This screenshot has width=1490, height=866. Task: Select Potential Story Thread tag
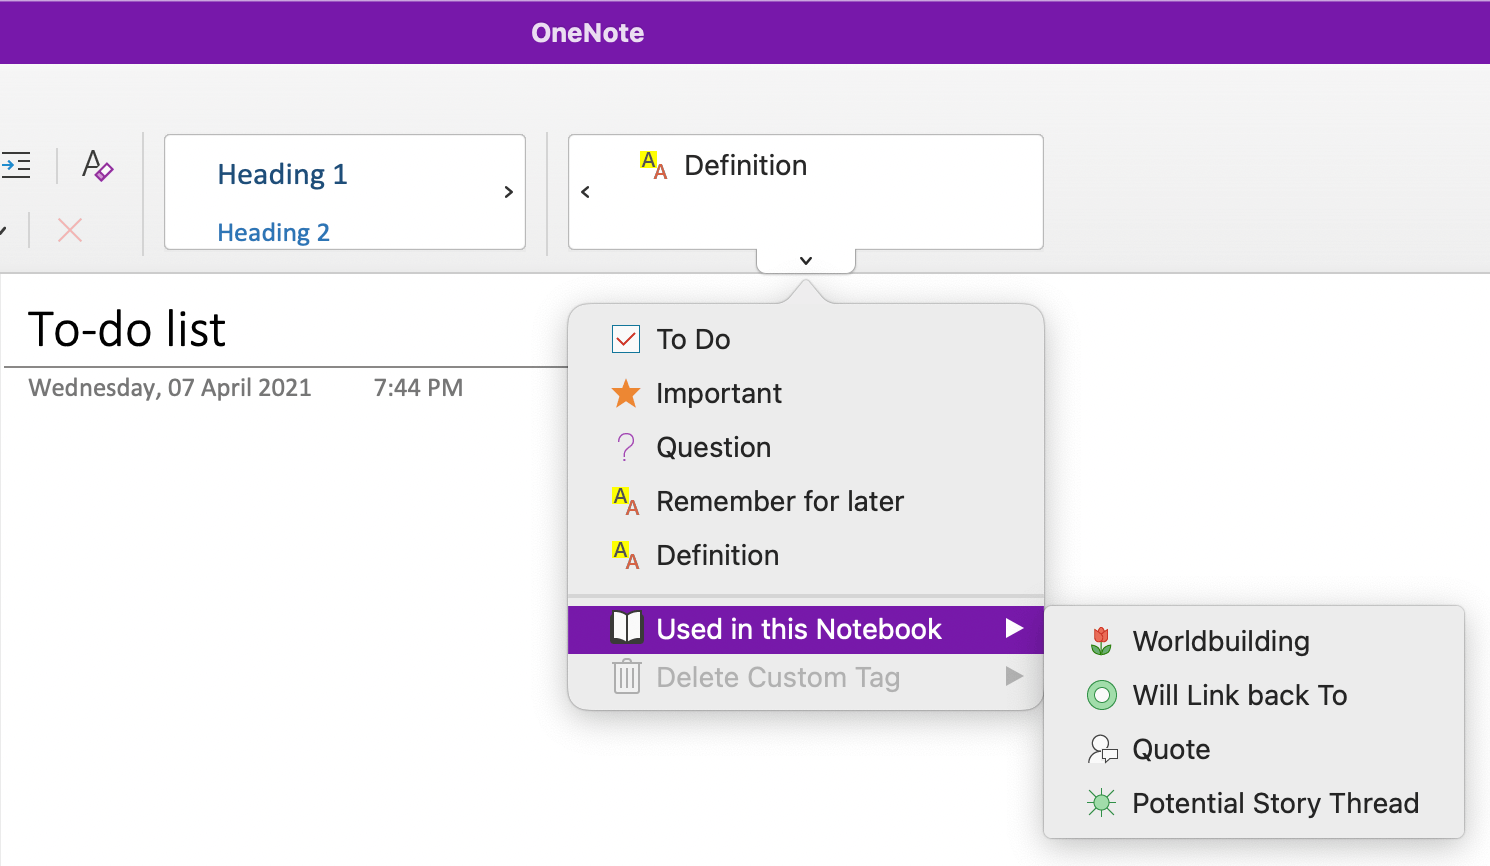[x=1254, y=804]
